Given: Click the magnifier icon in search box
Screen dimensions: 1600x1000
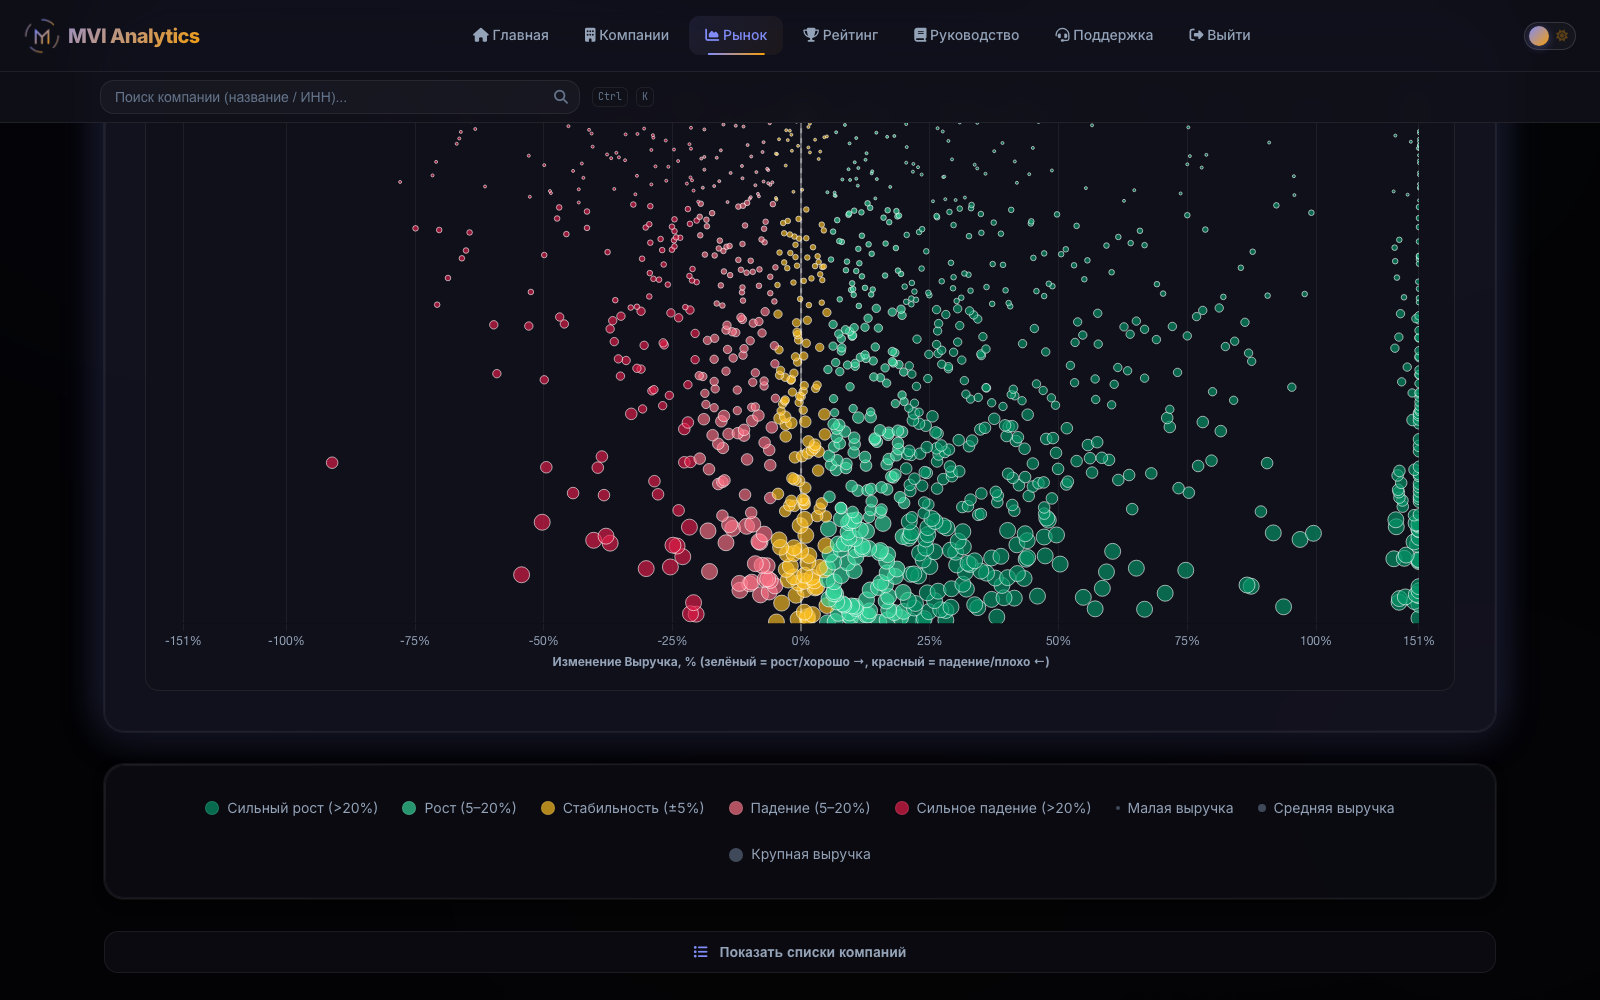Looking at the screenshot, I should (x=561, y=97).
